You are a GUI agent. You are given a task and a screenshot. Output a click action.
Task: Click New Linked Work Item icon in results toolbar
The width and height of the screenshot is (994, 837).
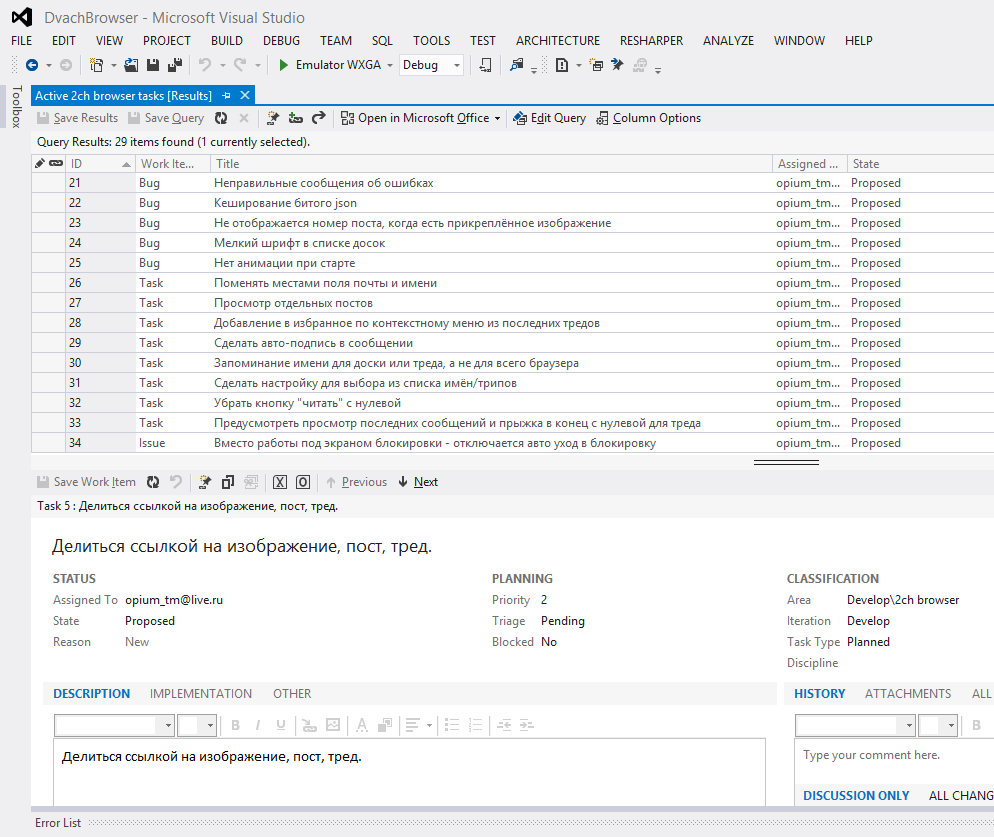[x=273, y=118]
